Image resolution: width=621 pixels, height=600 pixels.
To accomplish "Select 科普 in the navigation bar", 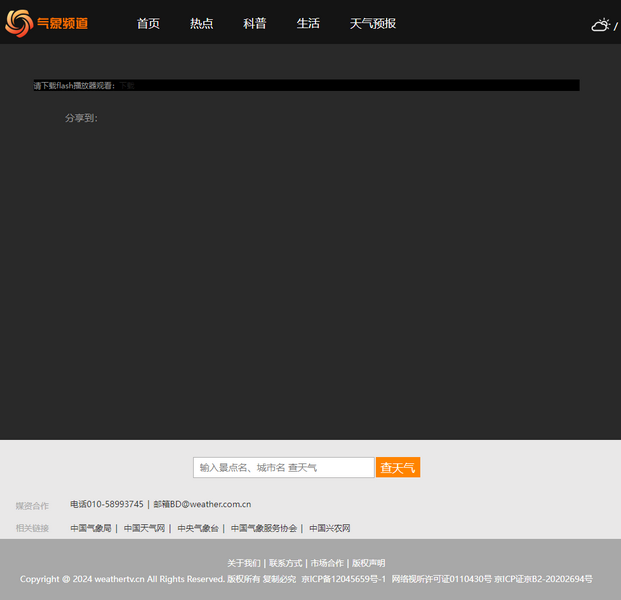I will (255, 23).
